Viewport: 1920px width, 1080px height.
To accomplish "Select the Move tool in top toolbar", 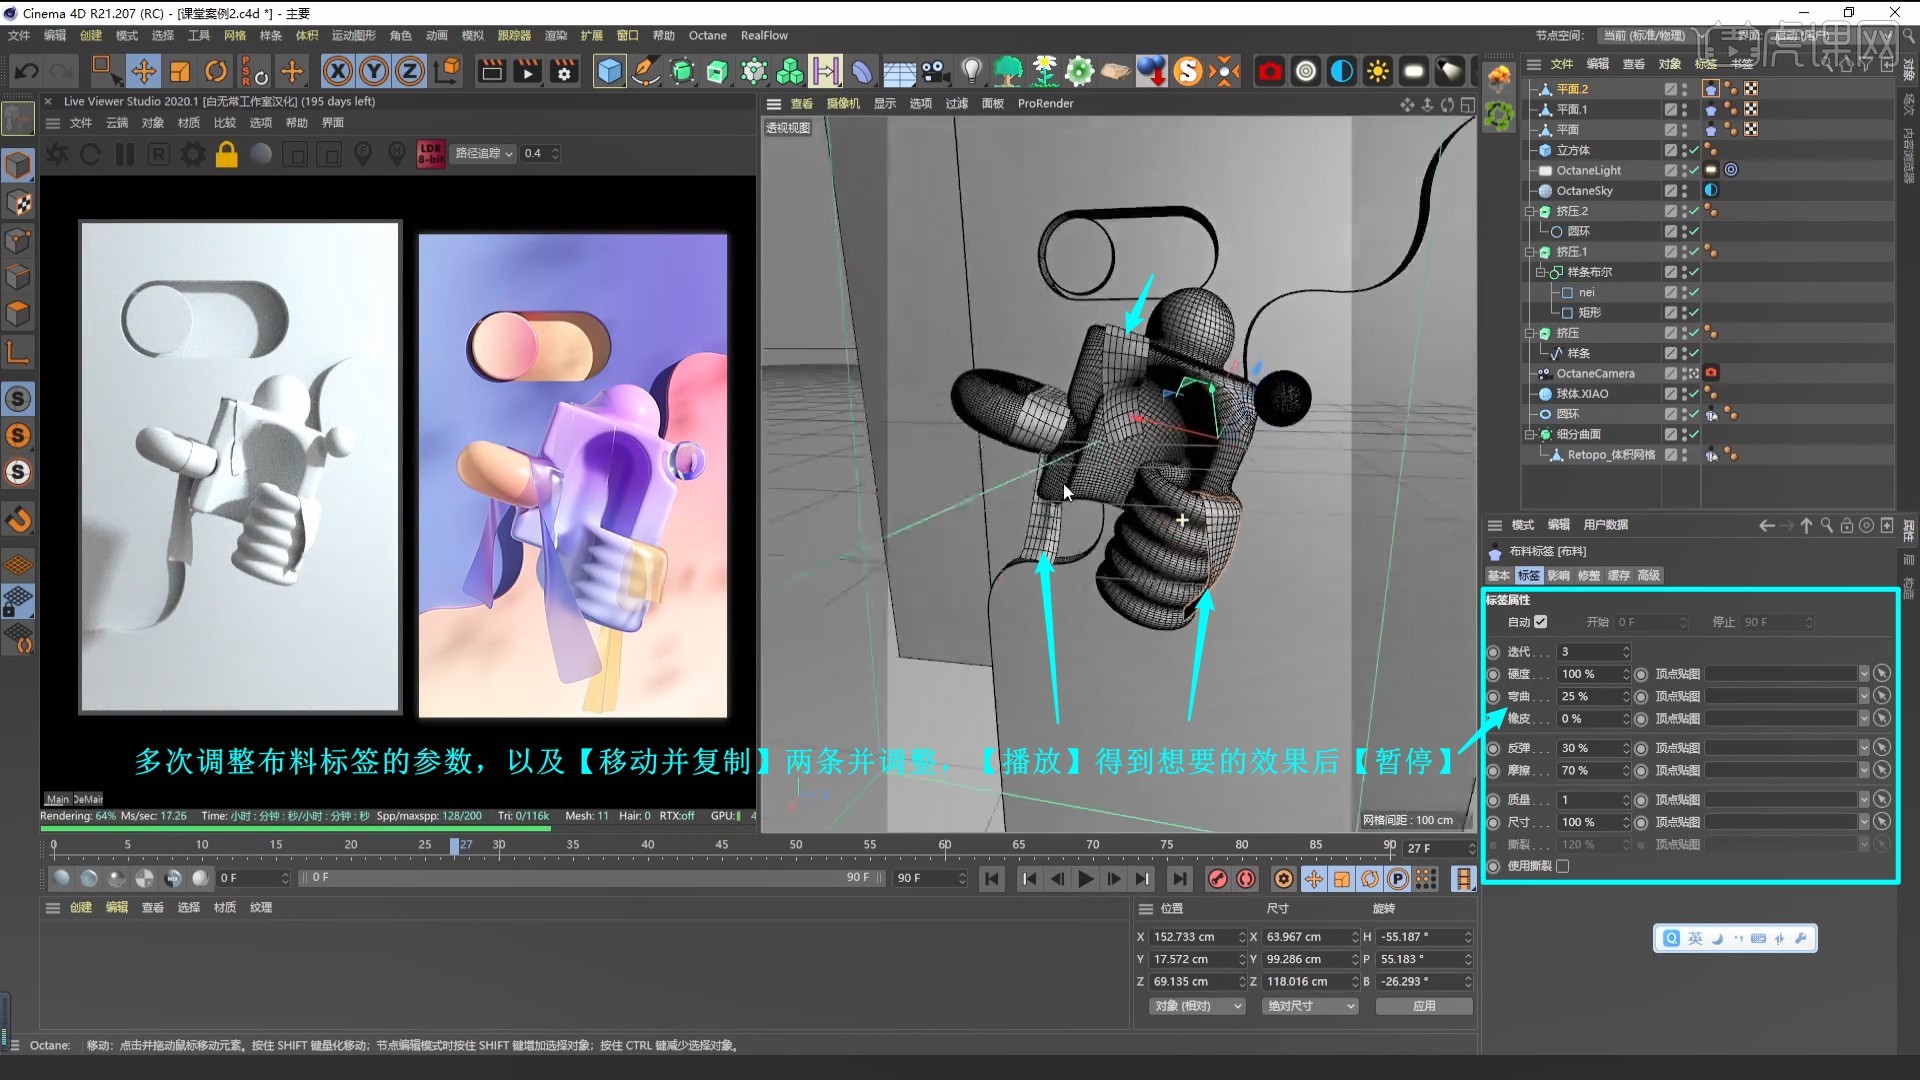I will pyautogui.click(x=143, y=71).
